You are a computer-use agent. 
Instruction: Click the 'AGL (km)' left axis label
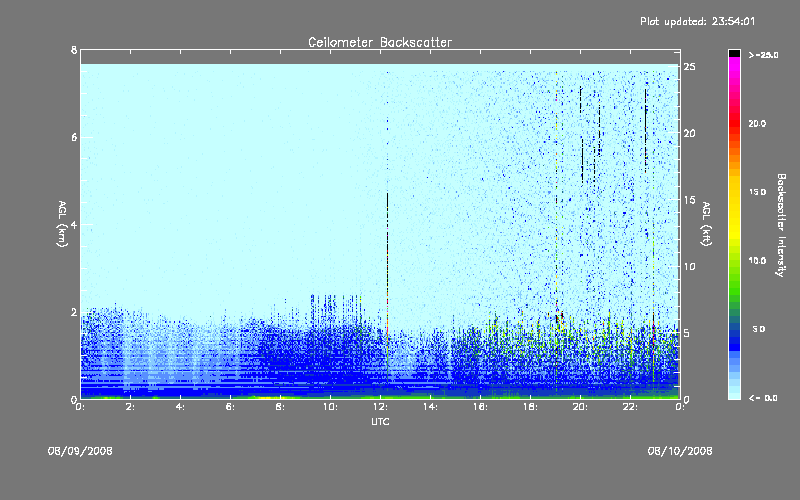tap(62, 224)
